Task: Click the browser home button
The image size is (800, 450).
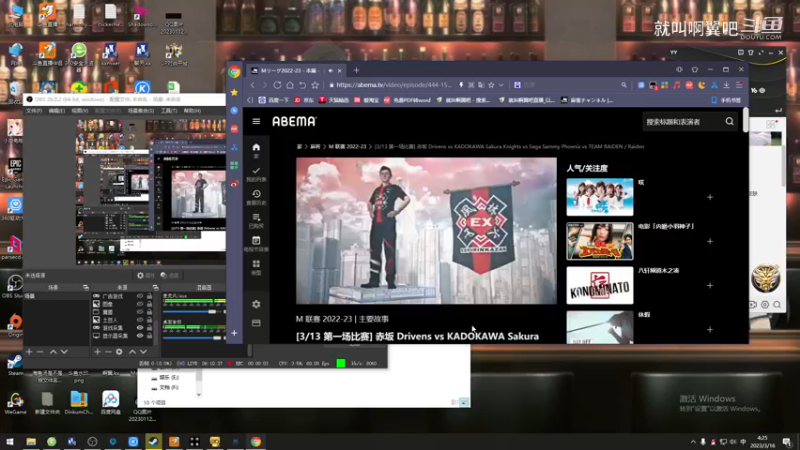Action: pyautogui.click(x=290, y=85)
